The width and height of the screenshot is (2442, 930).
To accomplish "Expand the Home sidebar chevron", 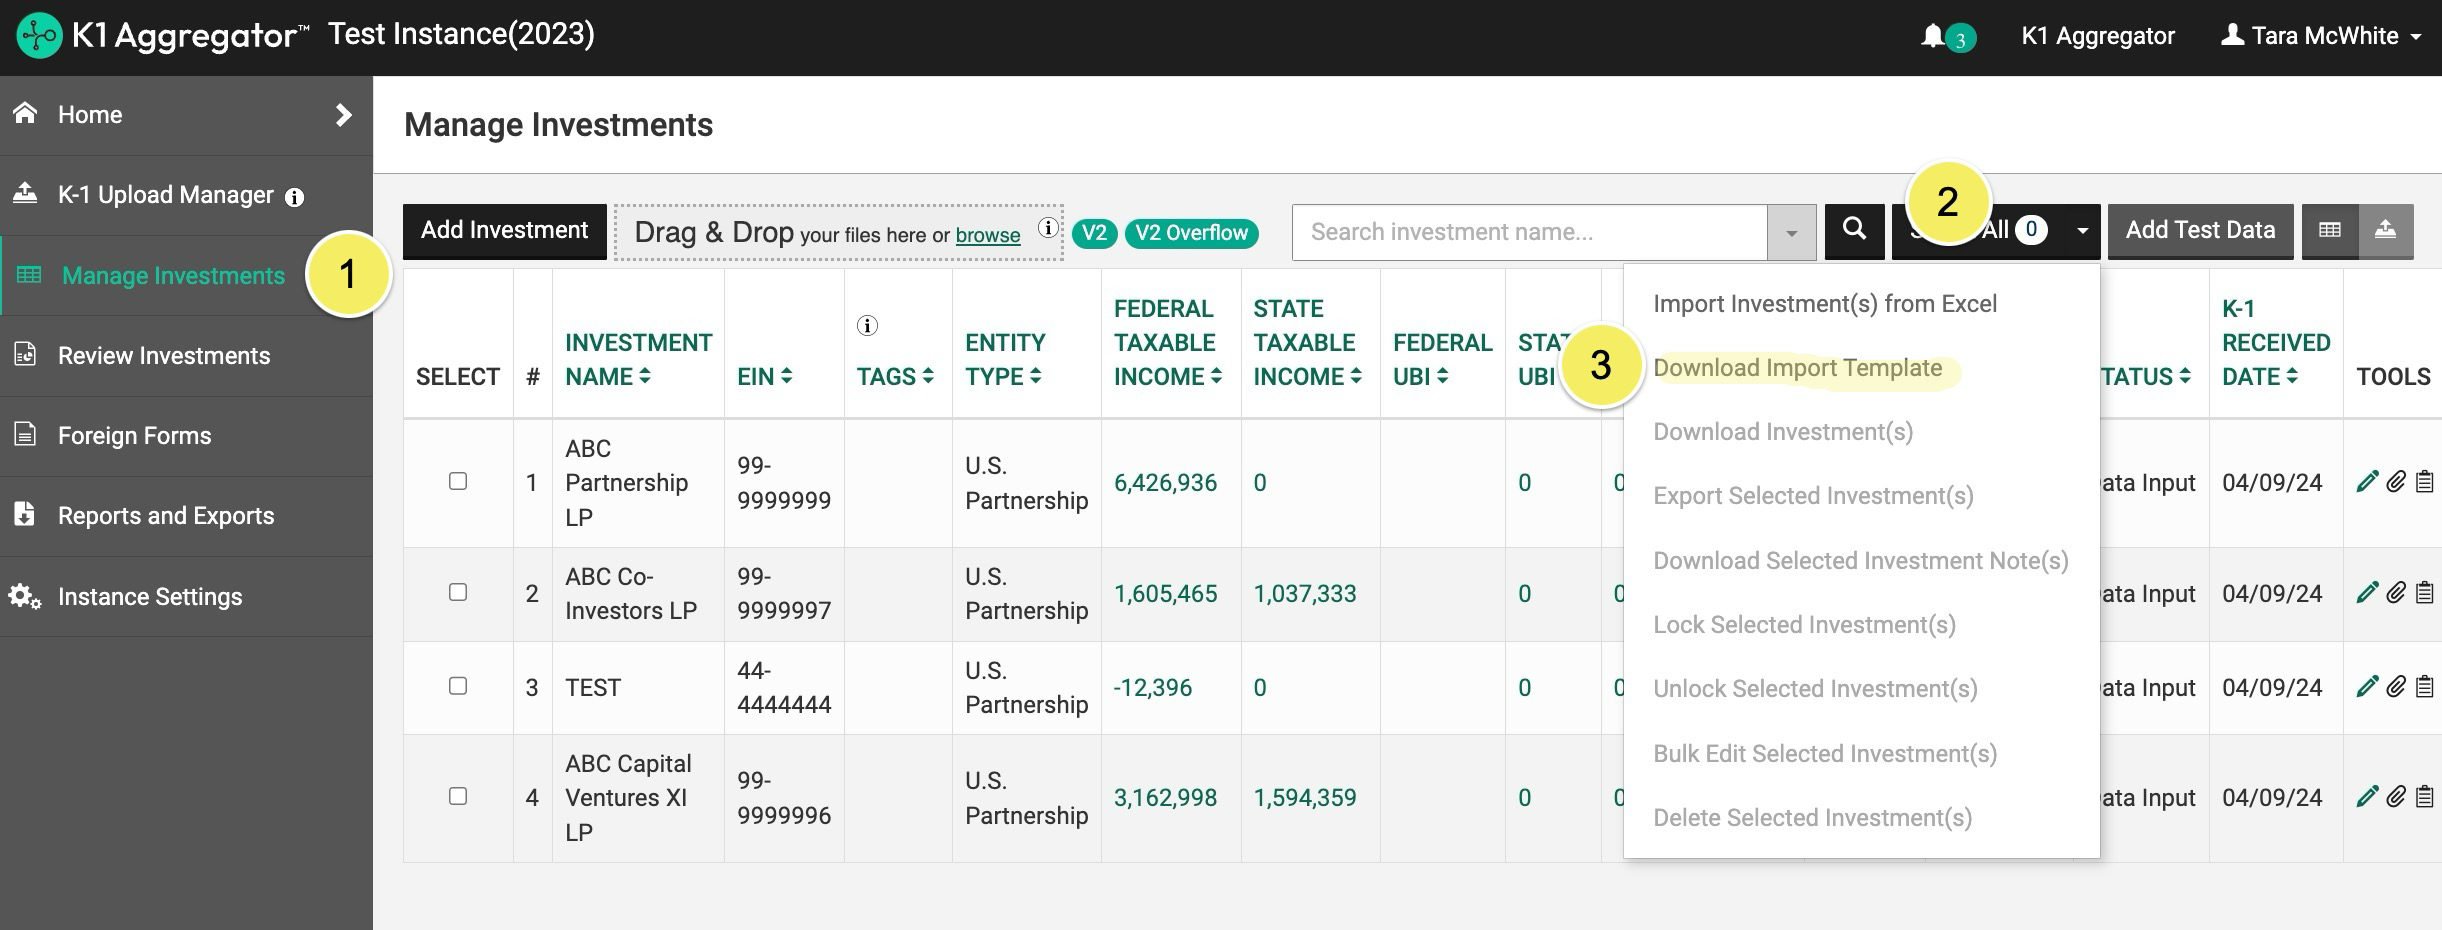I will (343, 115).
